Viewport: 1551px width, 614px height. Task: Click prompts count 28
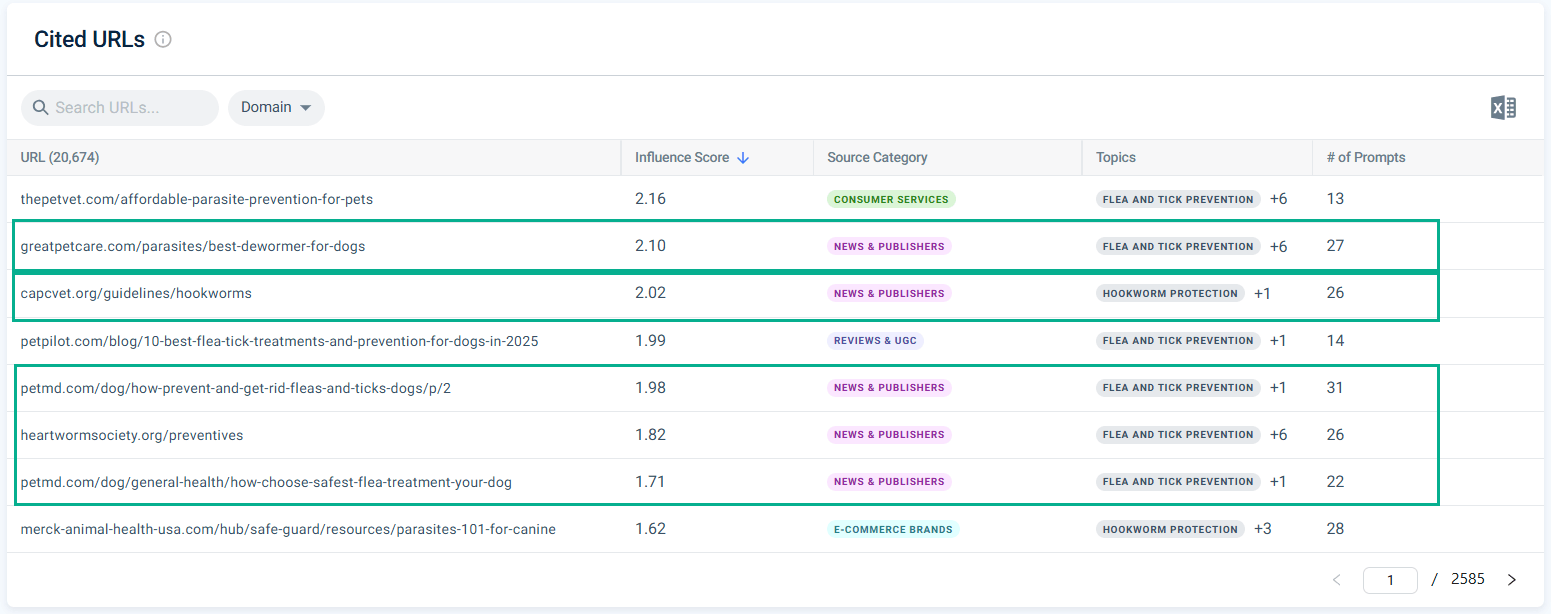[x=1335, y=529]
